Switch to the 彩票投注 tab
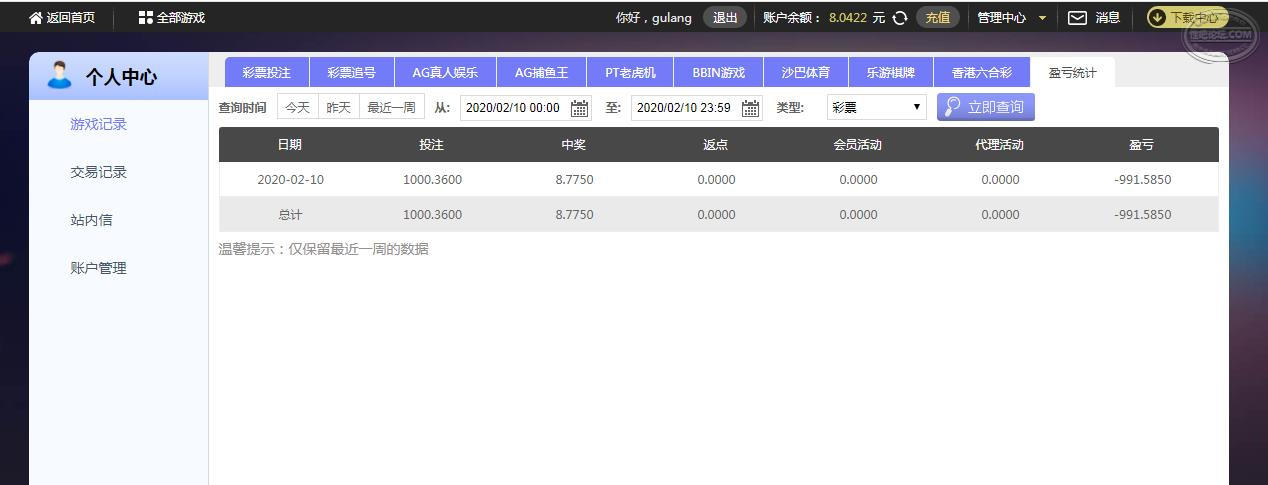 pyautogui.click(x=266, y=72)
